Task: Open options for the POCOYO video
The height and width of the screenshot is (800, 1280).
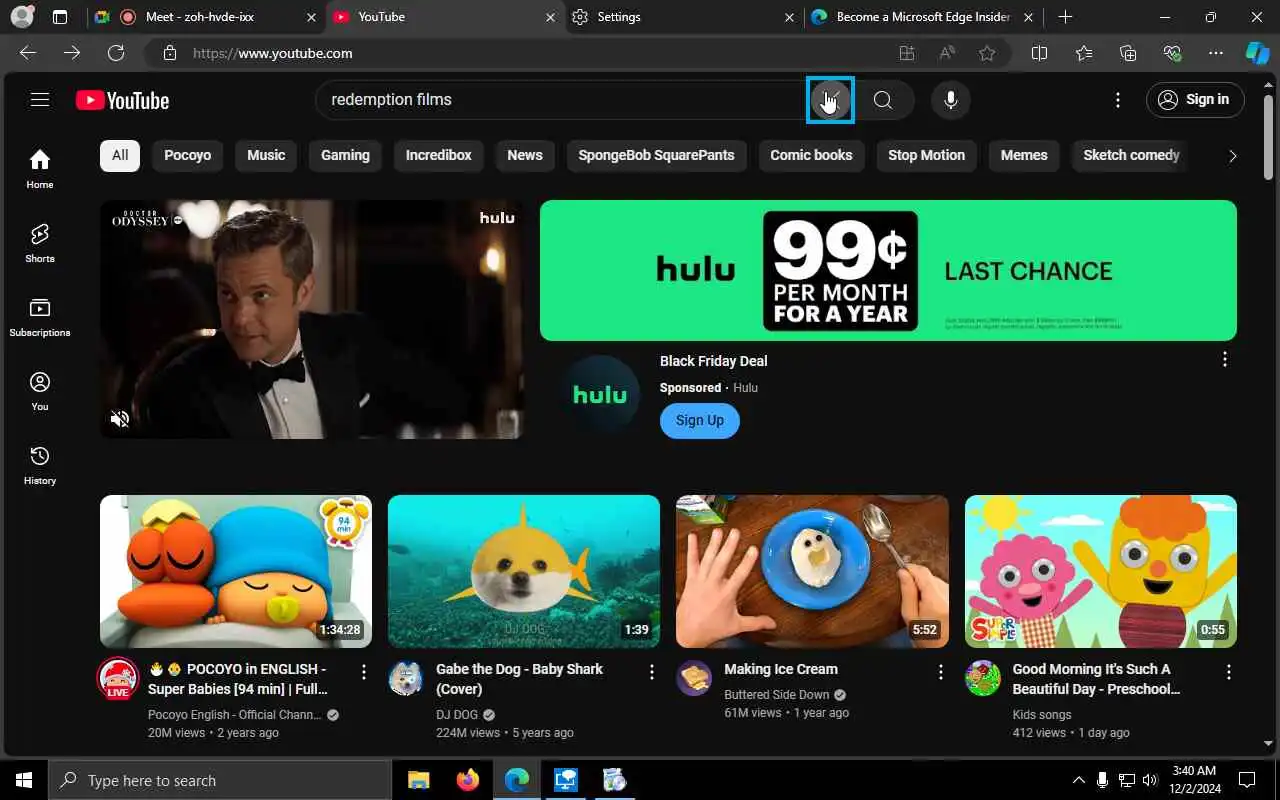Action: pyautogui.click(x=364, y=672)
